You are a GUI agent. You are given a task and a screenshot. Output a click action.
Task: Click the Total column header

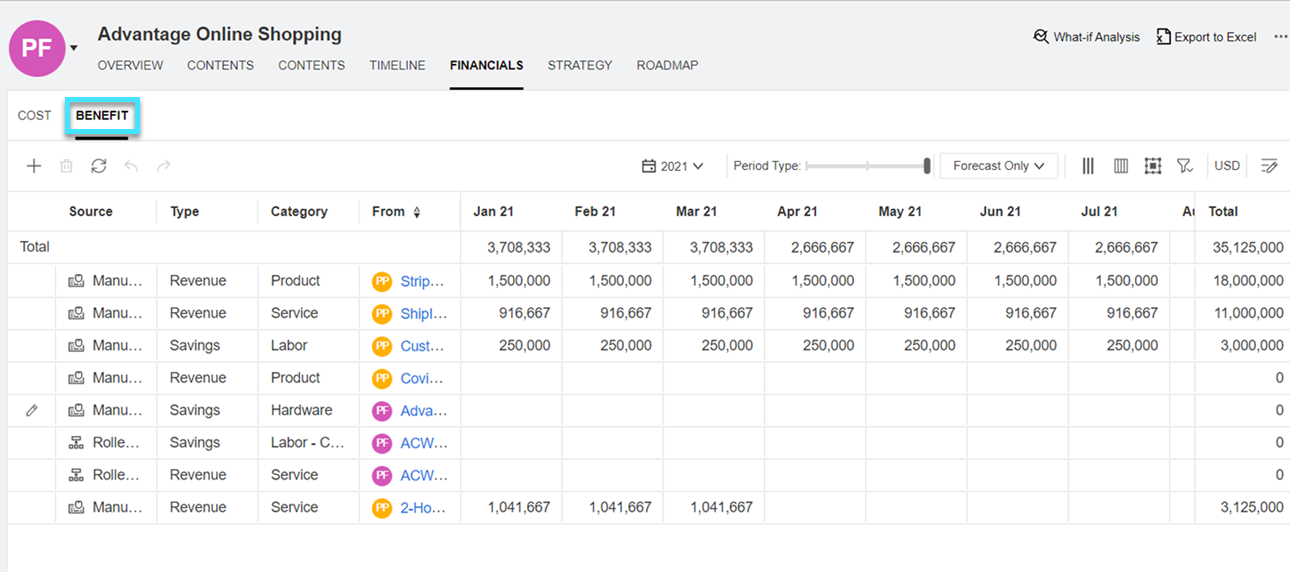point(1223,212)
